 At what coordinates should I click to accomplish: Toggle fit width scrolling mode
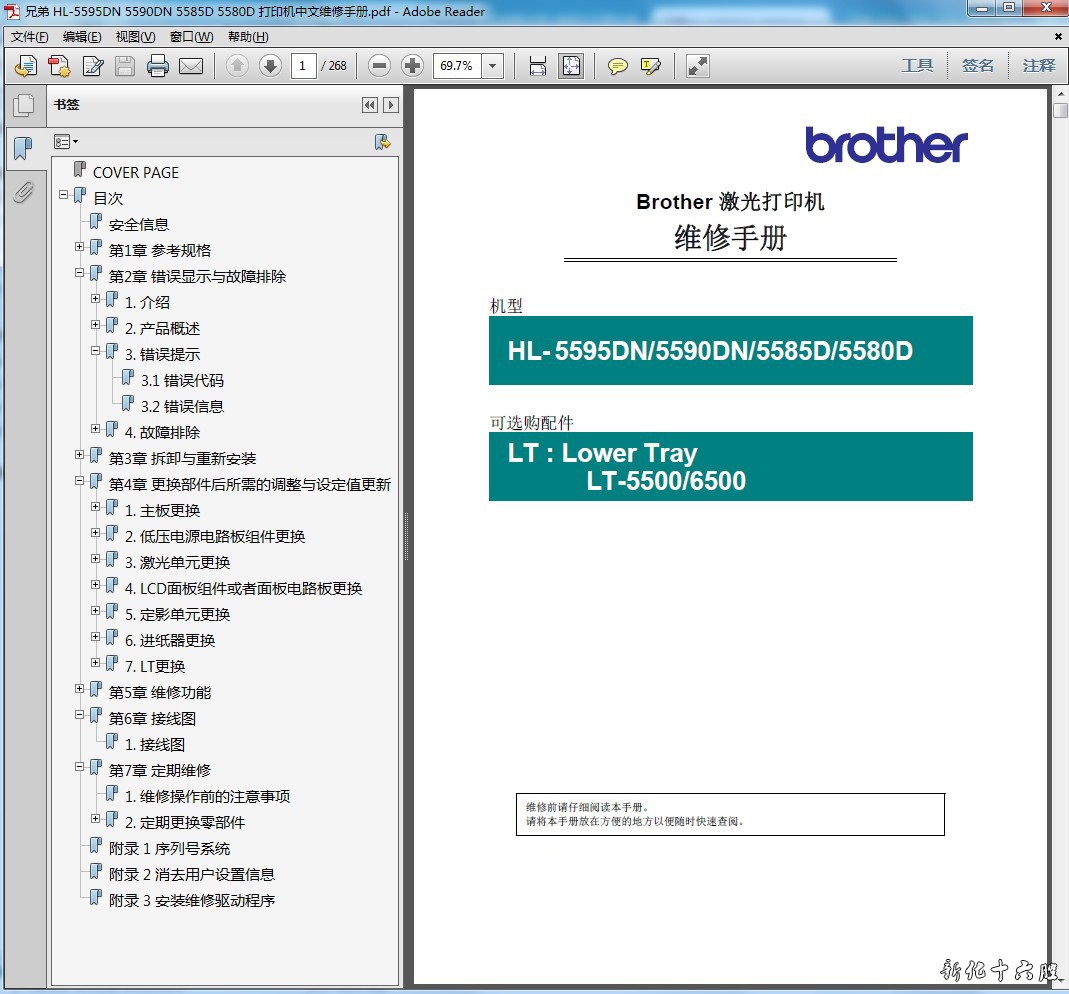click(x=538, y=66)
